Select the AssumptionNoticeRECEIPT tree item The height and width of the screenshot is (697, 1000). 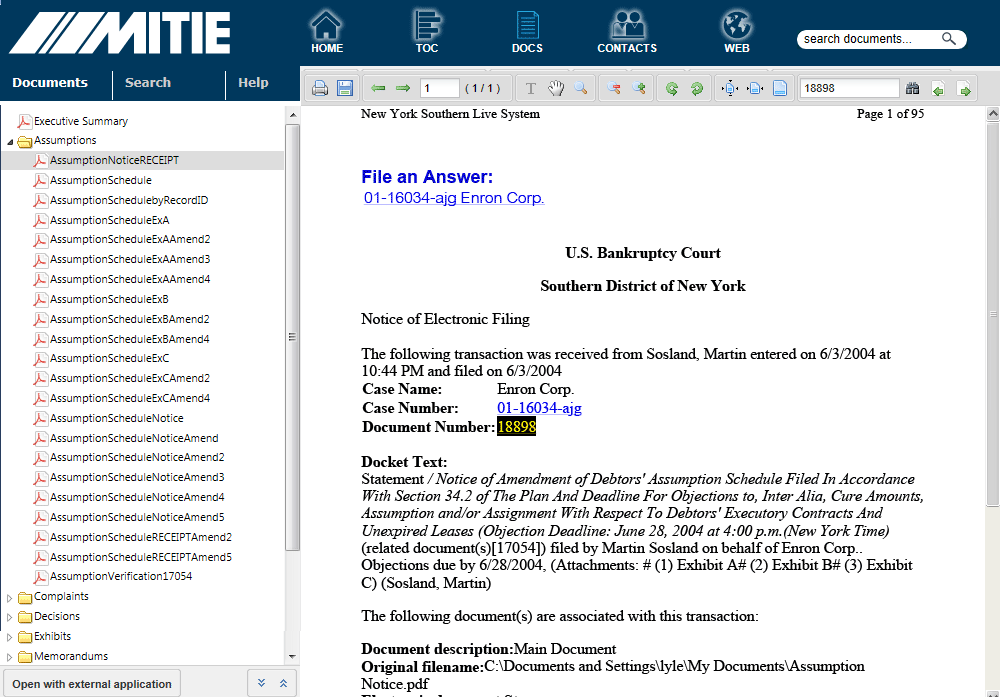(x=143, y=160)
